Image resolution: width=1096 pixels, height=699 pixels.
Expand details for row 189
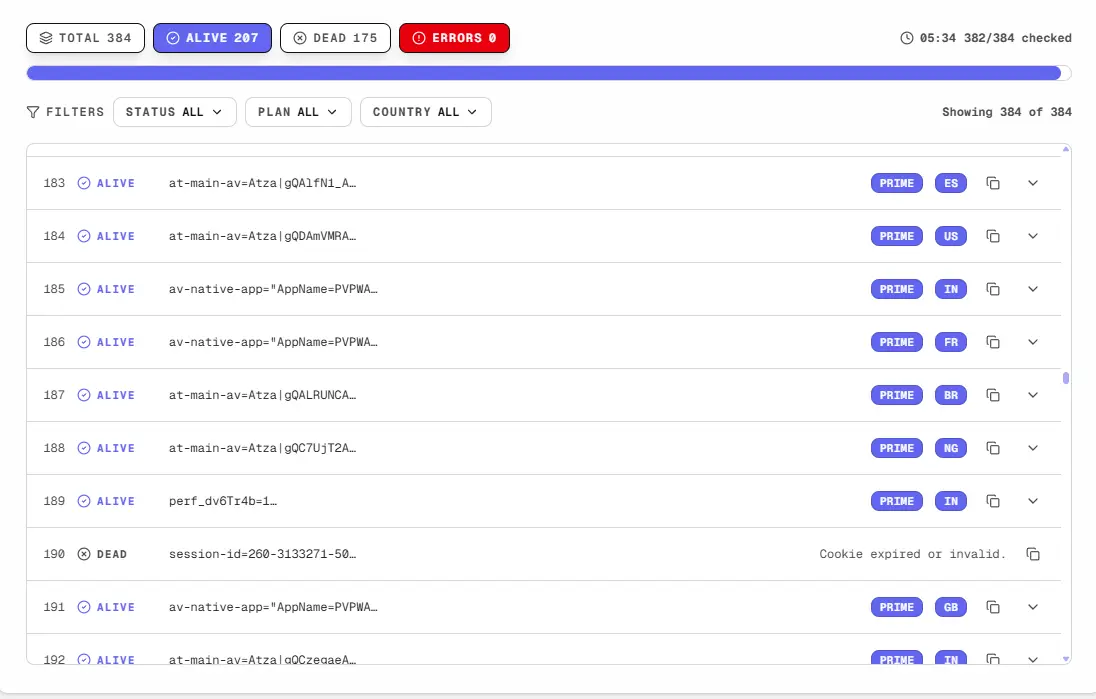coord(1033,501)
